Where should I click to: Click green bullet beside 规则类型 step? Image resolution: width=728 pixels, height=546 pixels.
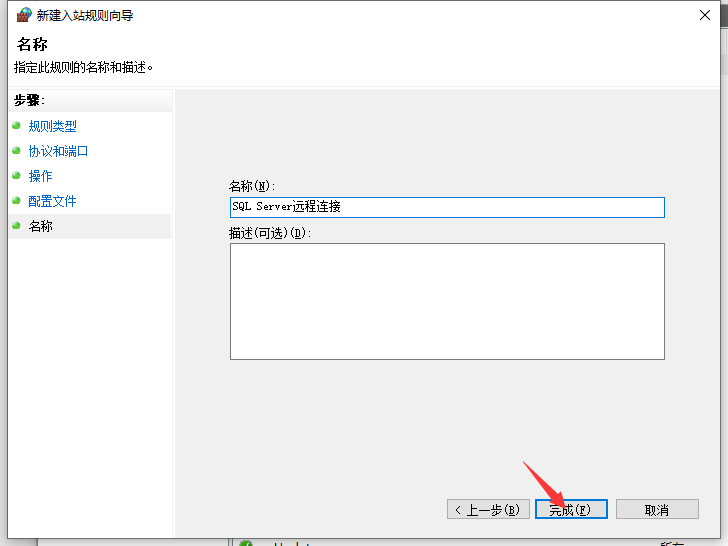tap(16, 126)
